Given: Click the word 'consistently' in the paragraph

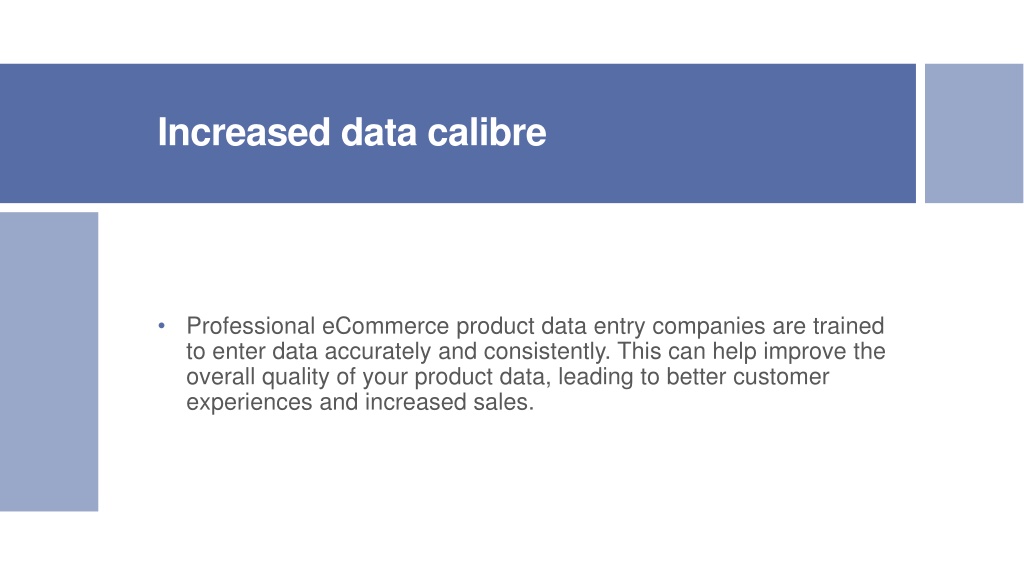Looking at the screenshot, I should 547,351.
